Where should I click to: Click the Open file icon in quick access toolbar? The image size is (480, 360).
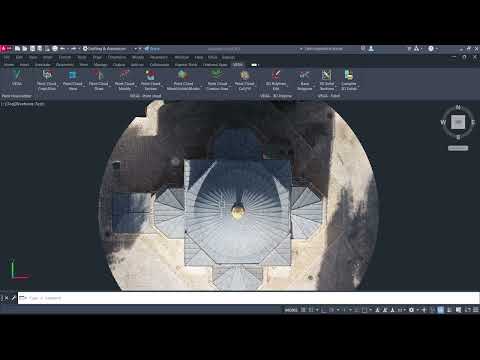pyautogui.click(x=25, y=49)
